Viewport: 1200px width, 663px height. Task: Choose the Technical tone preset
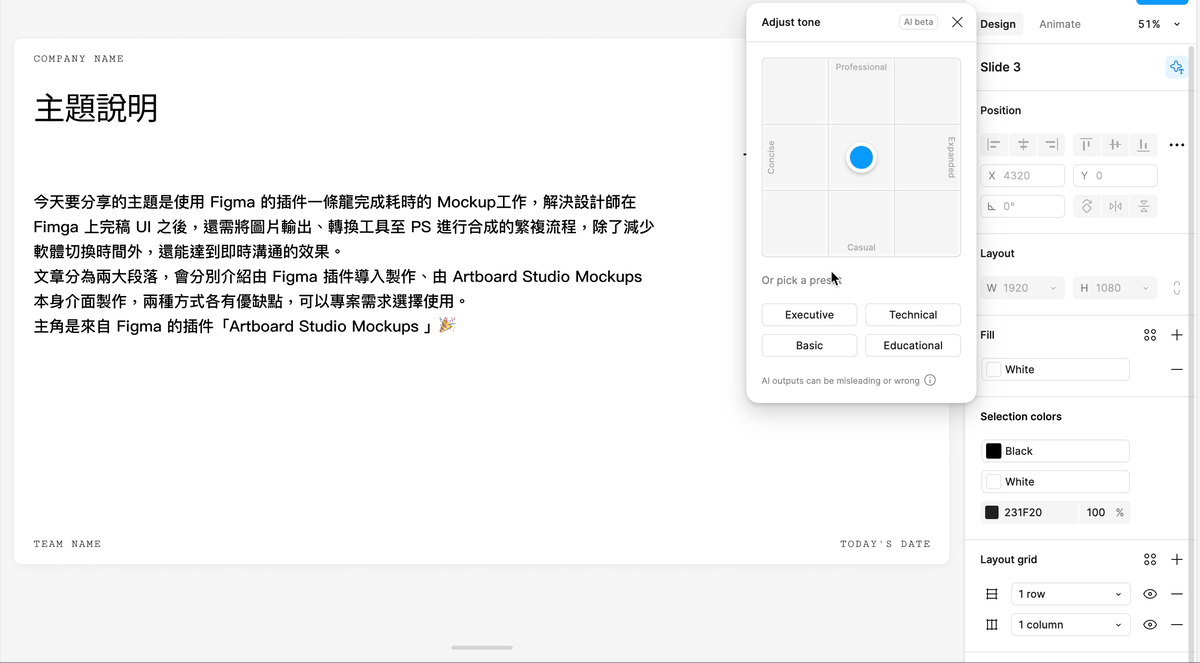913,315
